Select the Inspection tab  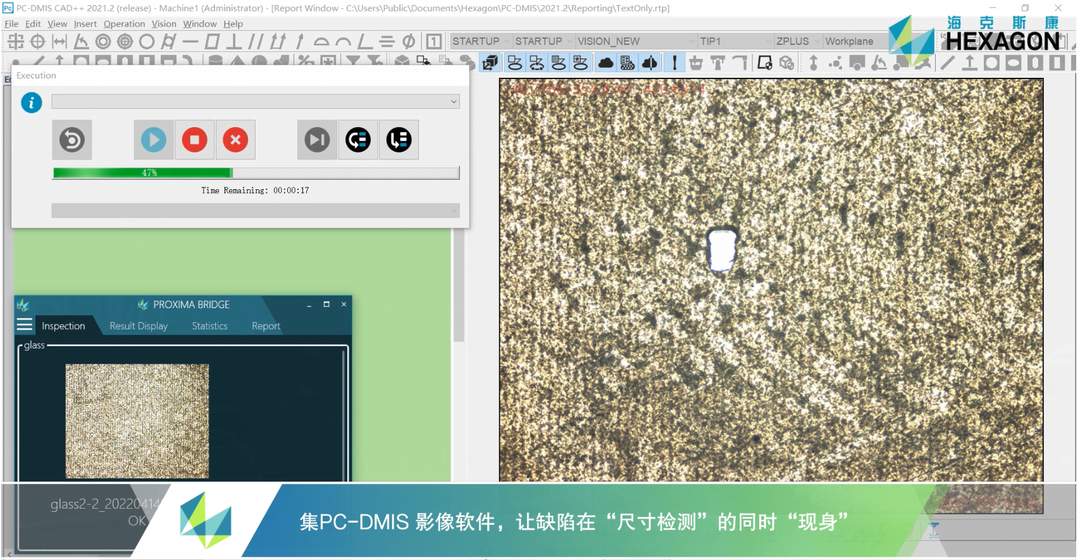[63, 326]
